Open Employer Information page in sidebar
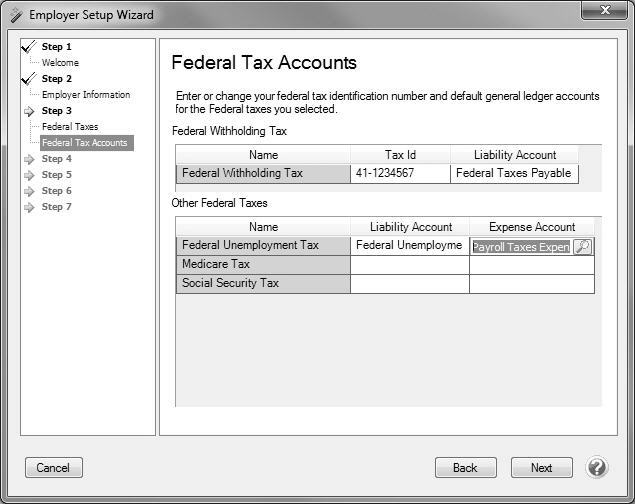Viewport: 635px width, 504px height. (86, 95)
